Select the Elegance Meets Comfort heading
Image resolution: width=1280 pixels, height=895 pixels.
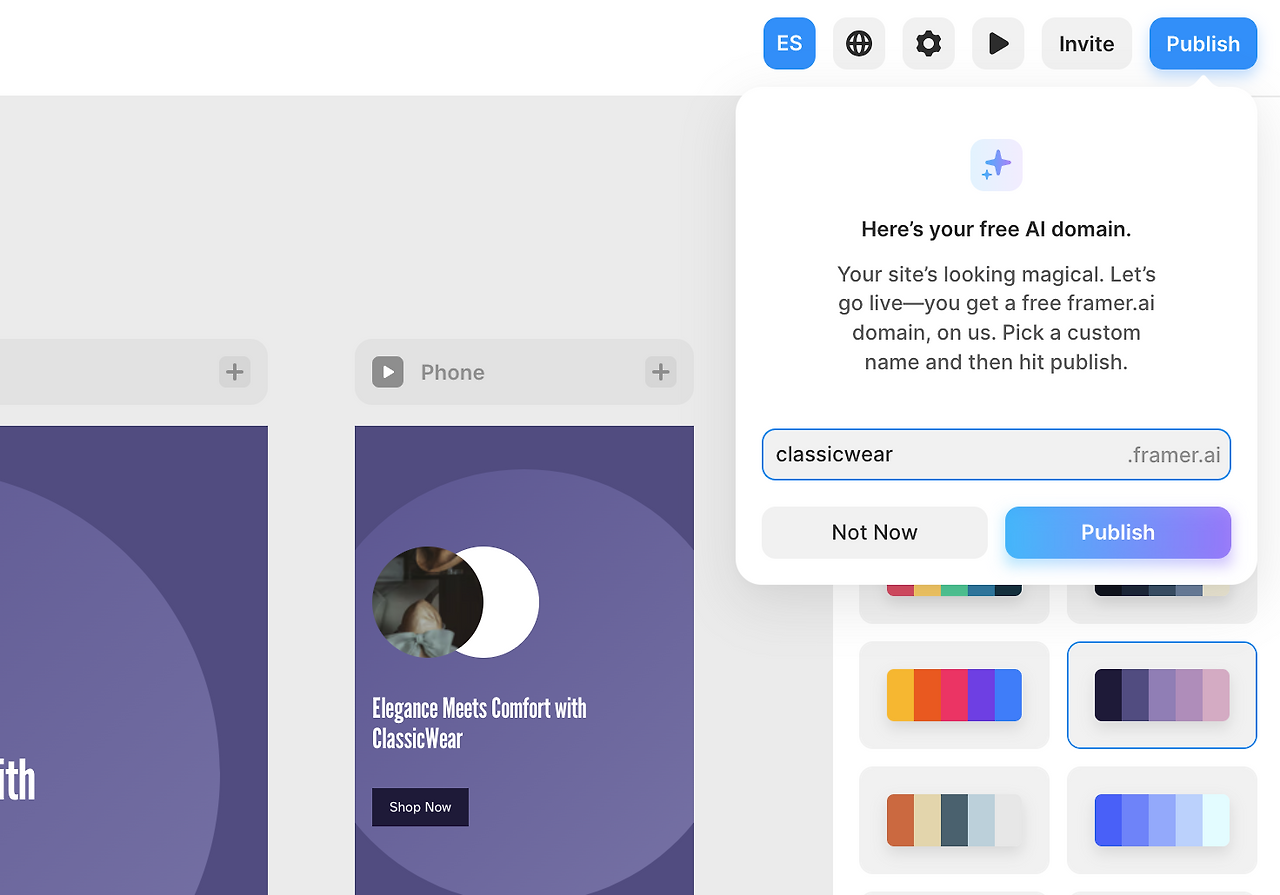pos(479,723)
